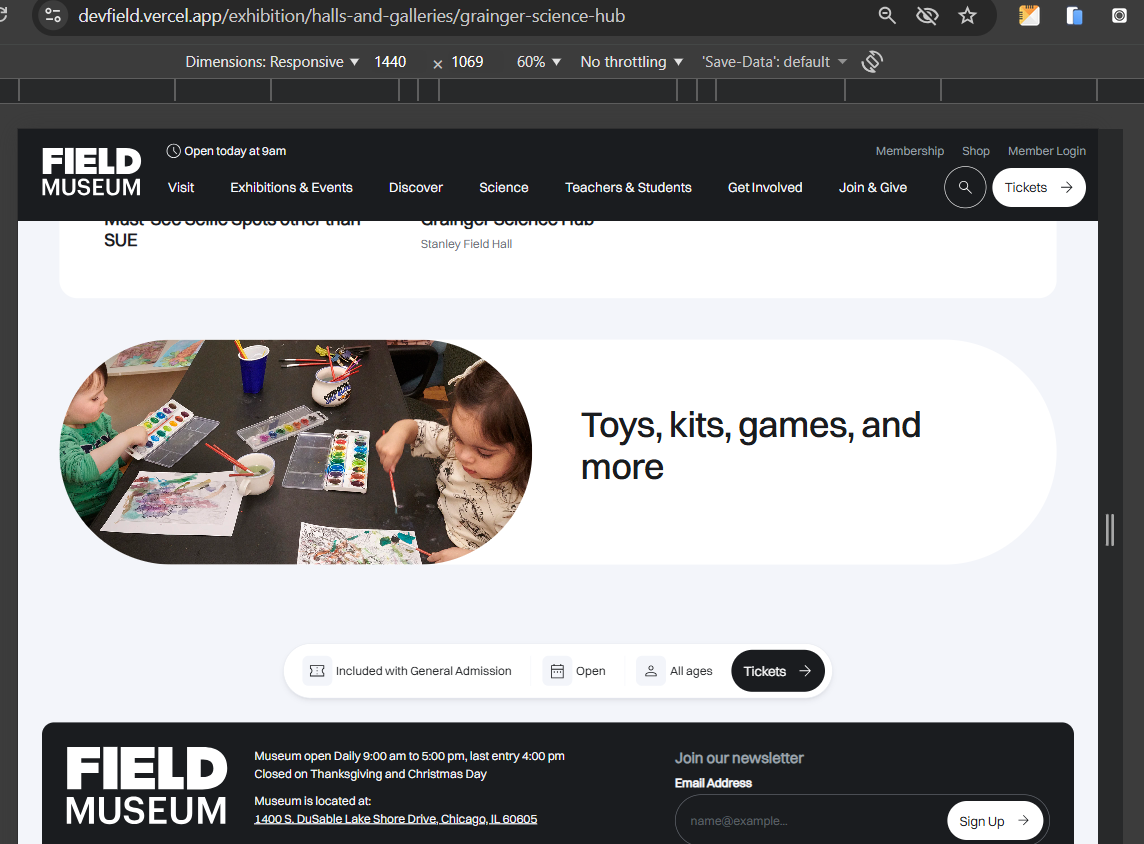Click the Field Museum header logo
This screenshot has height=844, width=1144.
pyautogui.click(x=91, y=172)
